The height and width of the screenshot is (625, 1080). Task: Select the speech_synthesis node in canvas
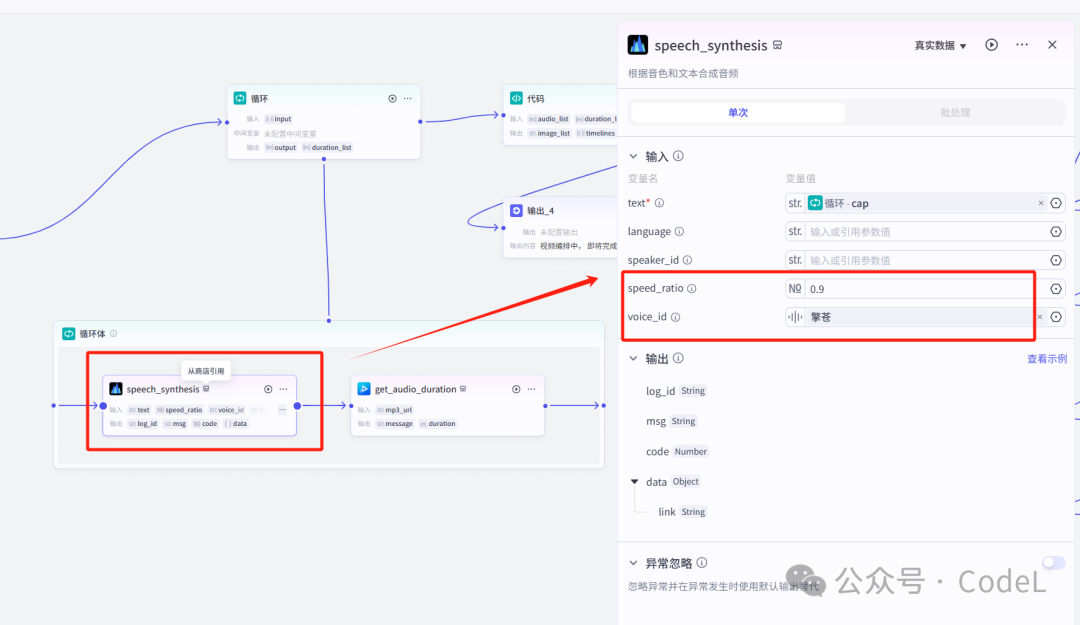[x=200, y=406]
